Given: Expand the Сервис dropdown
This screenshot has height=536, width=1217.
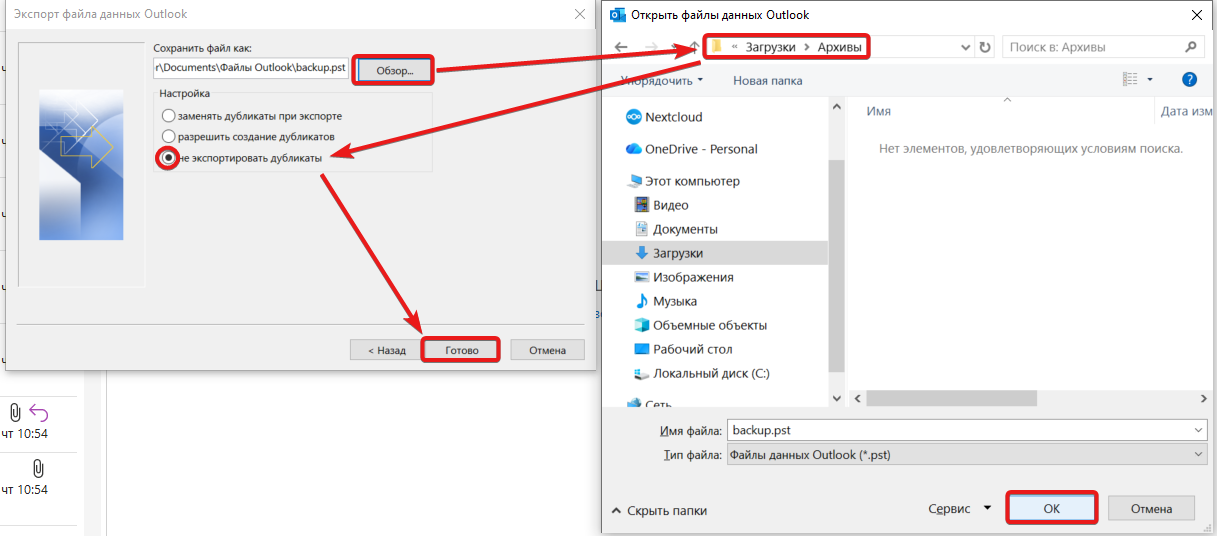Looking at the screenshot, I should tap(958, 509).
